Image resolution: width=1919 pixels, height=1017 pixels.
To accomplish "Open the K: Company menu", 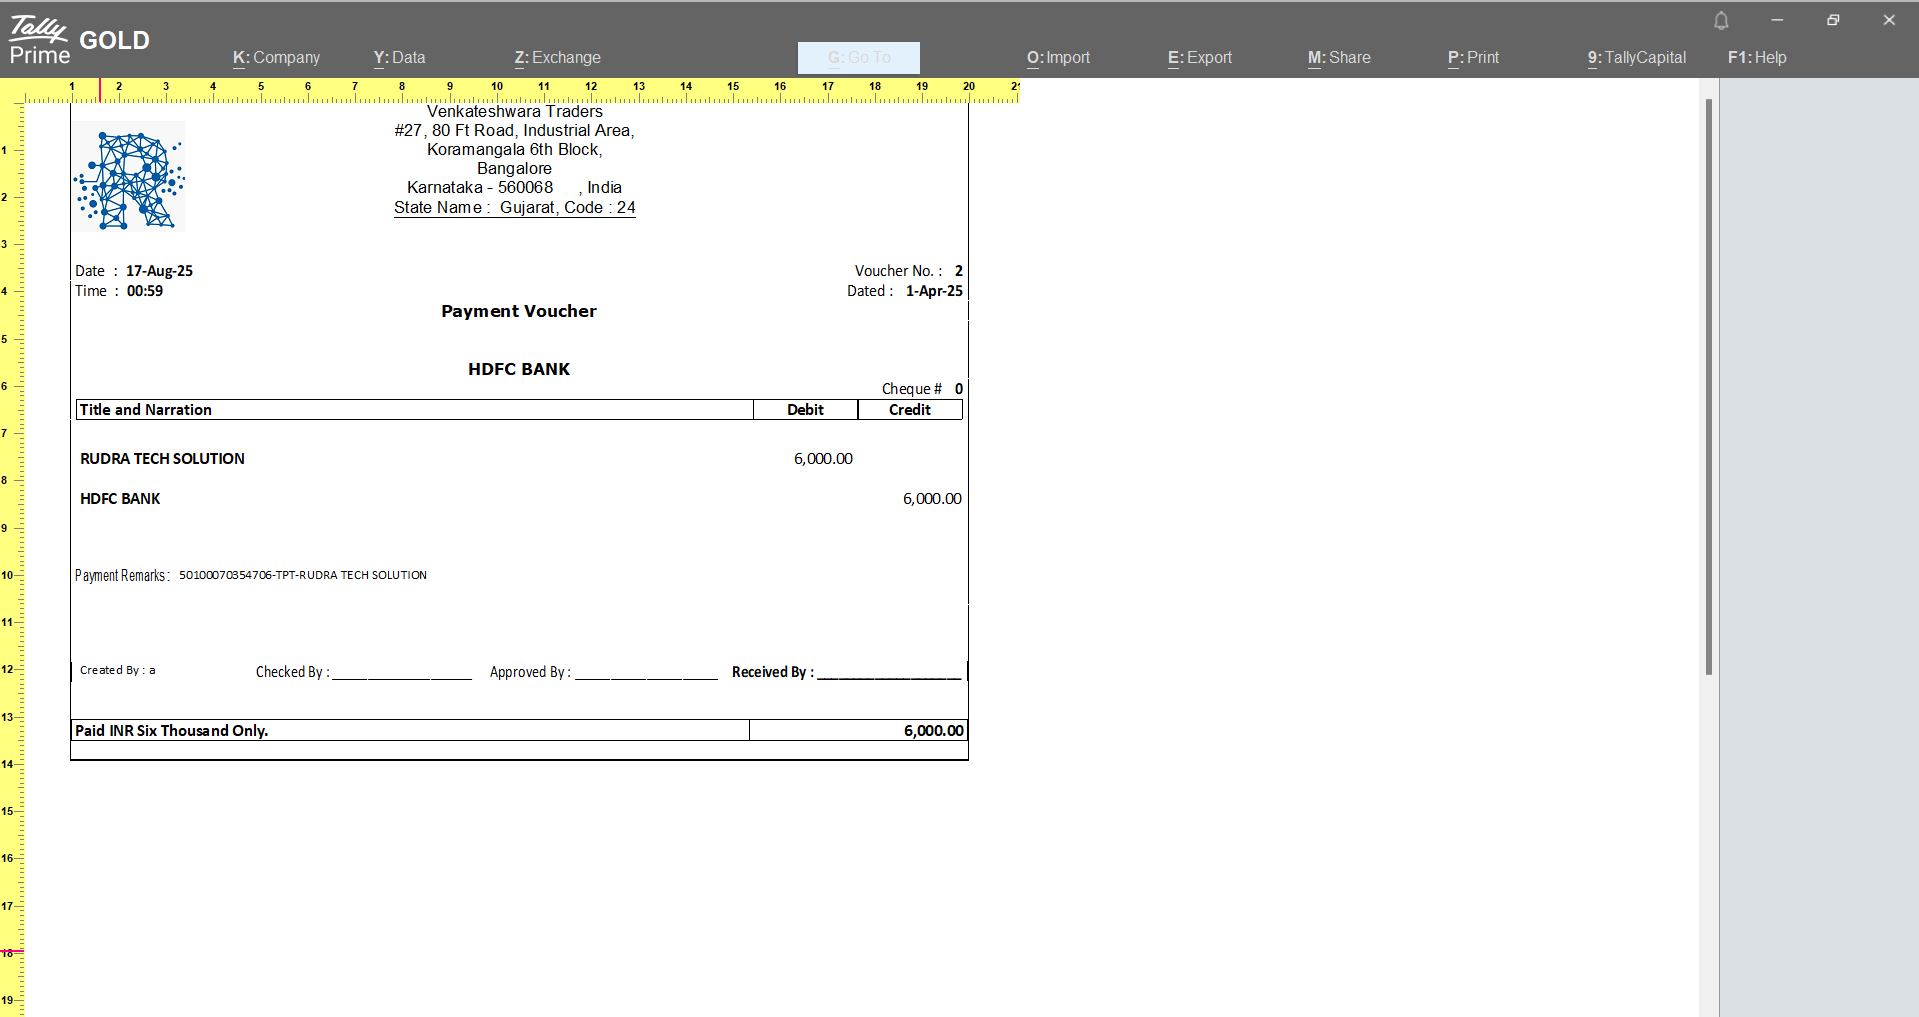I will click(276, 58).
